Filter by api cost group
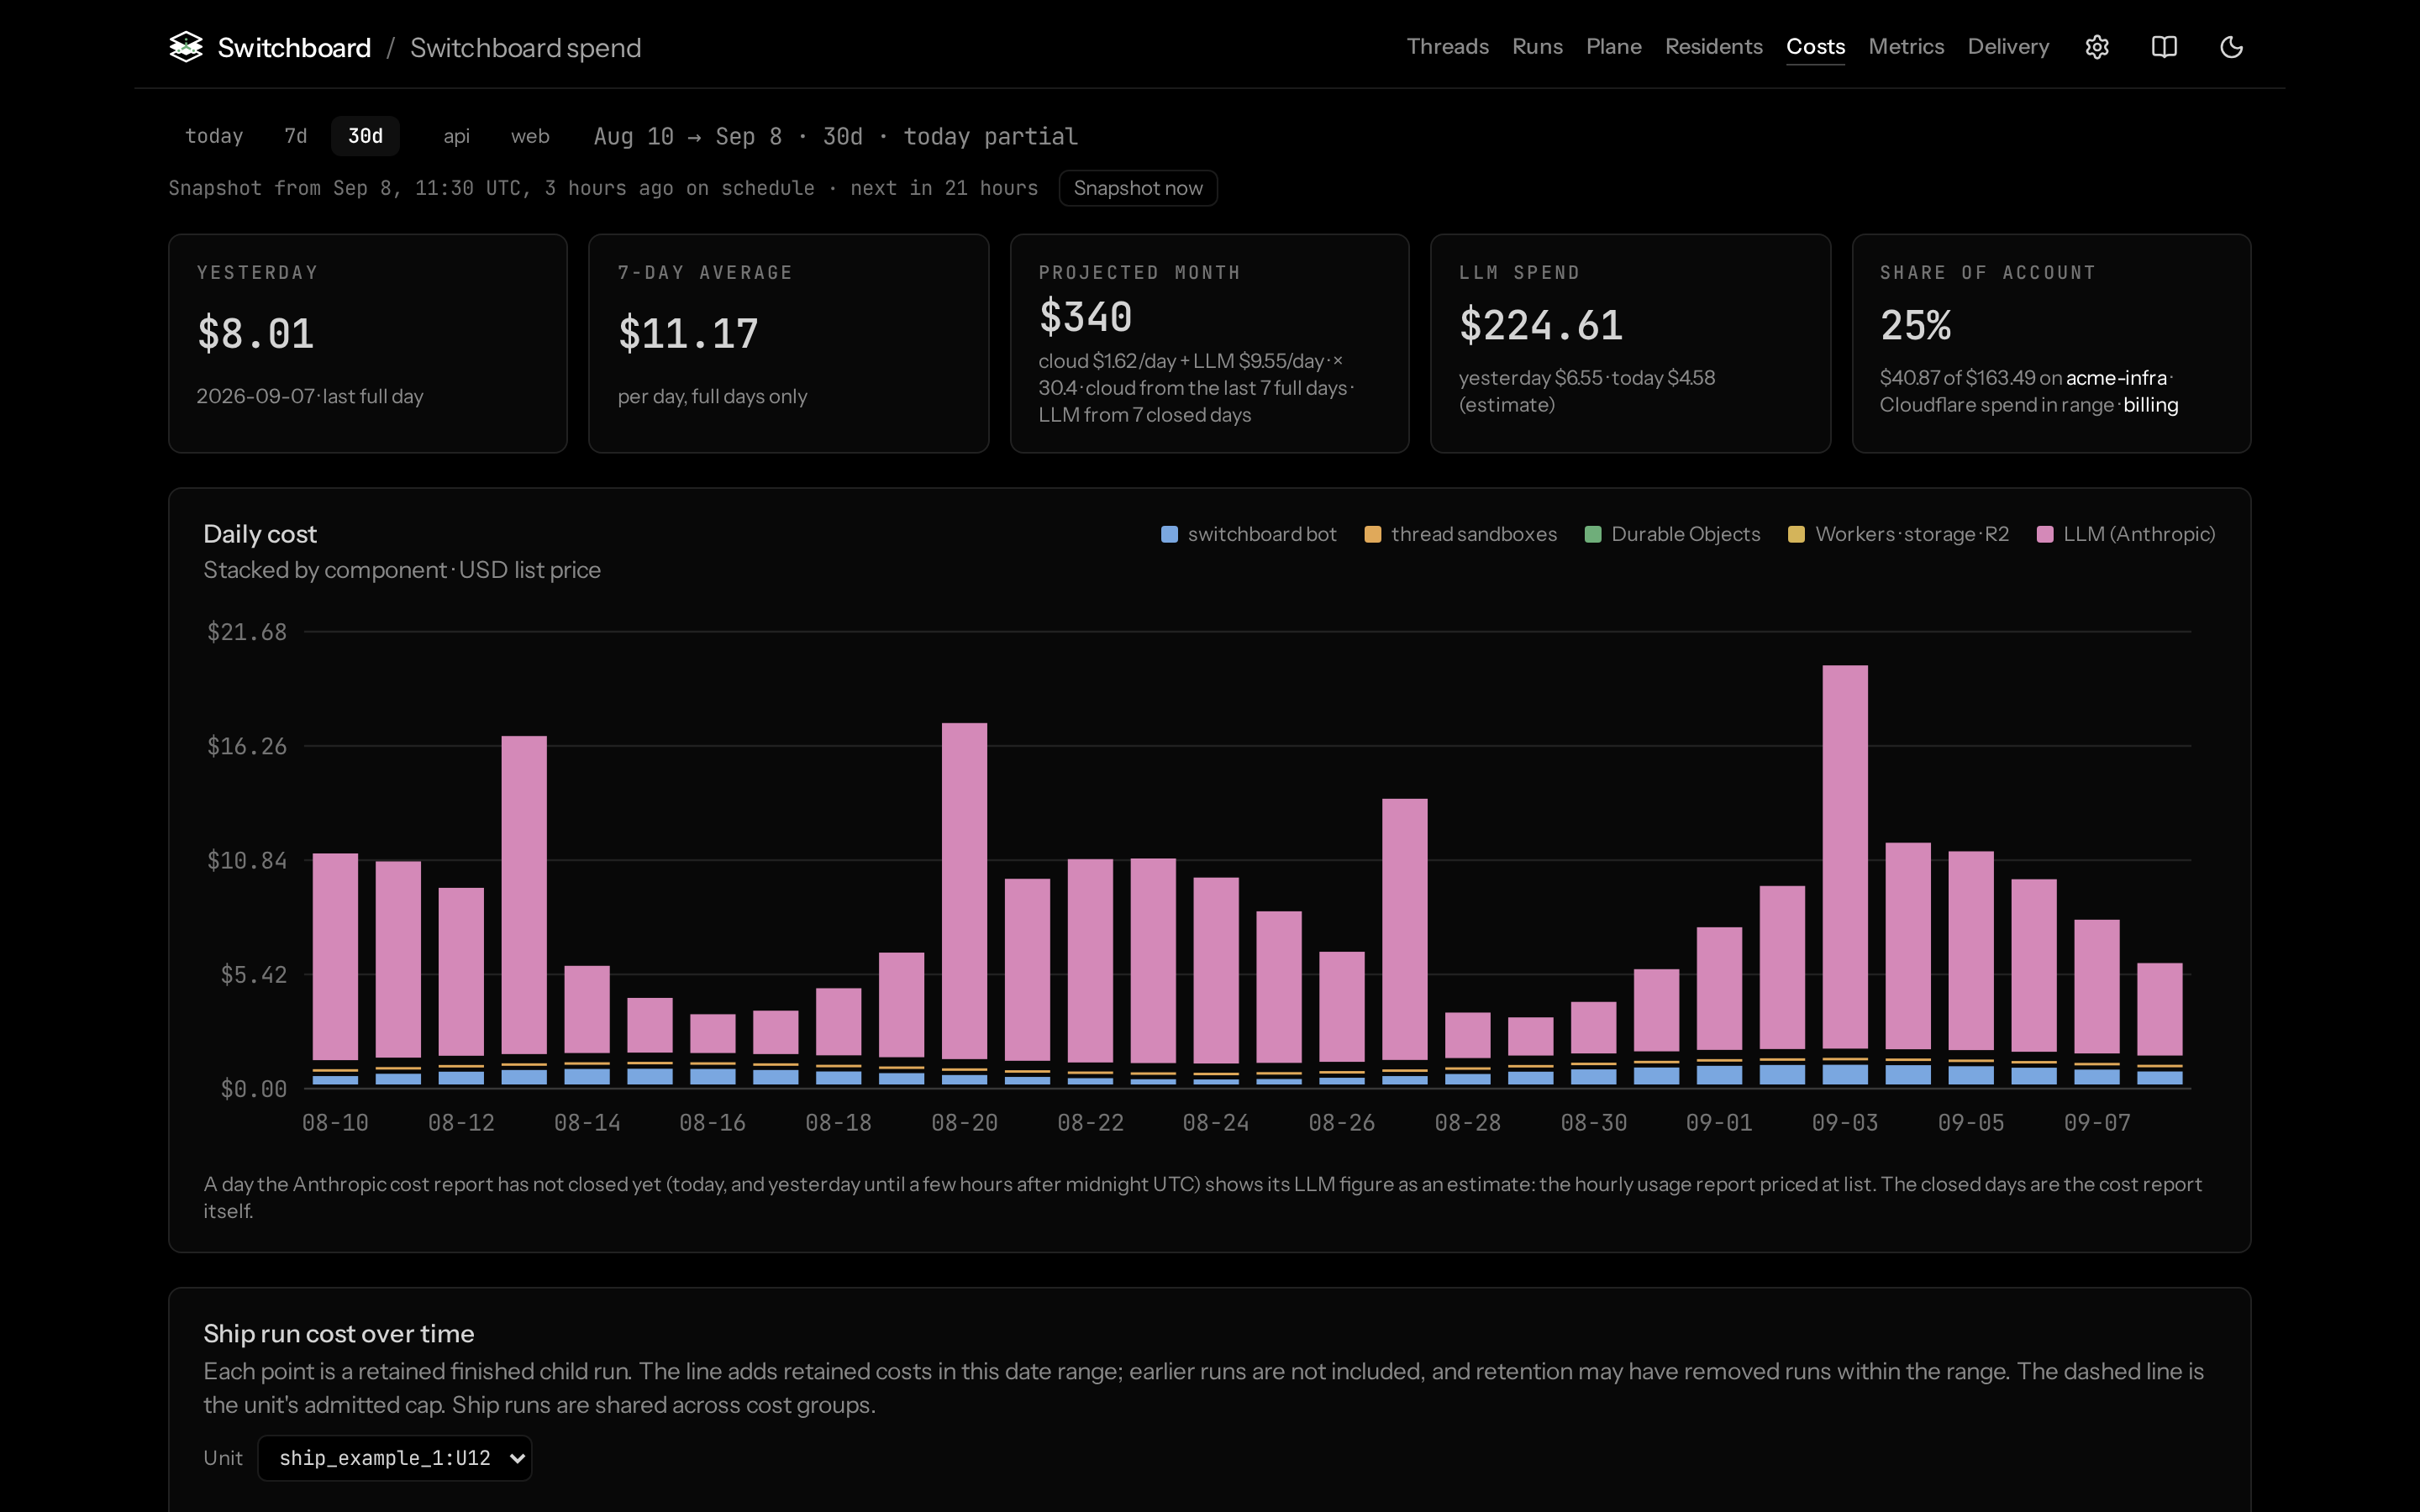 coord(456,136)
